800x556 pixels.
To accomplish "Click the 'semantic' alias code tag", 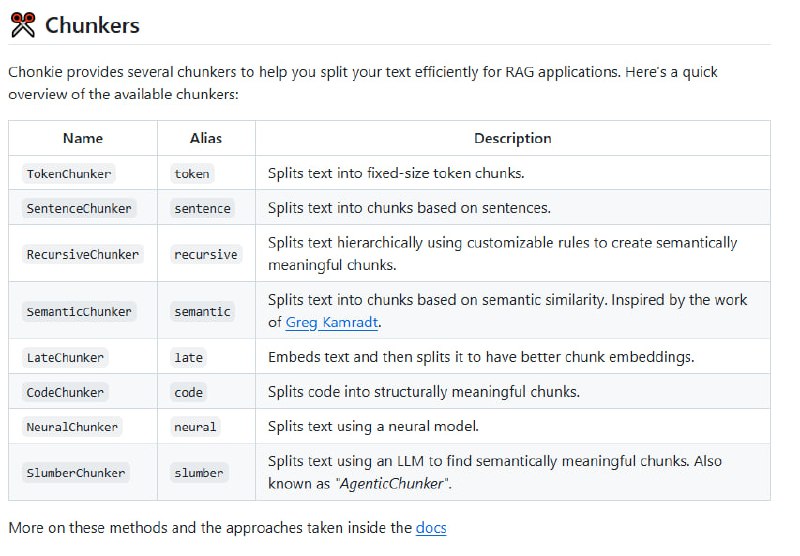I will [x=202, y=311].
